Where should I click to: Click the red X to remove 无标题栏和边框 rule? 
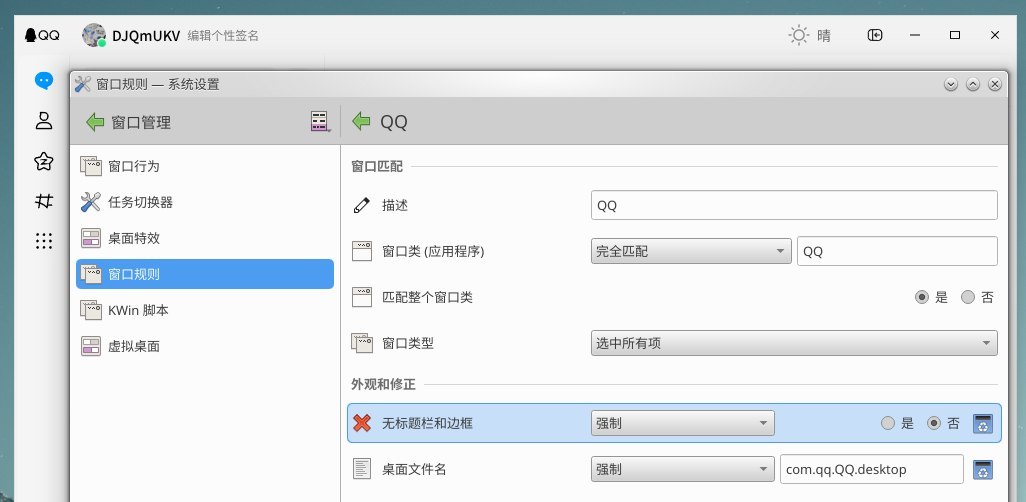click(362, 423)
